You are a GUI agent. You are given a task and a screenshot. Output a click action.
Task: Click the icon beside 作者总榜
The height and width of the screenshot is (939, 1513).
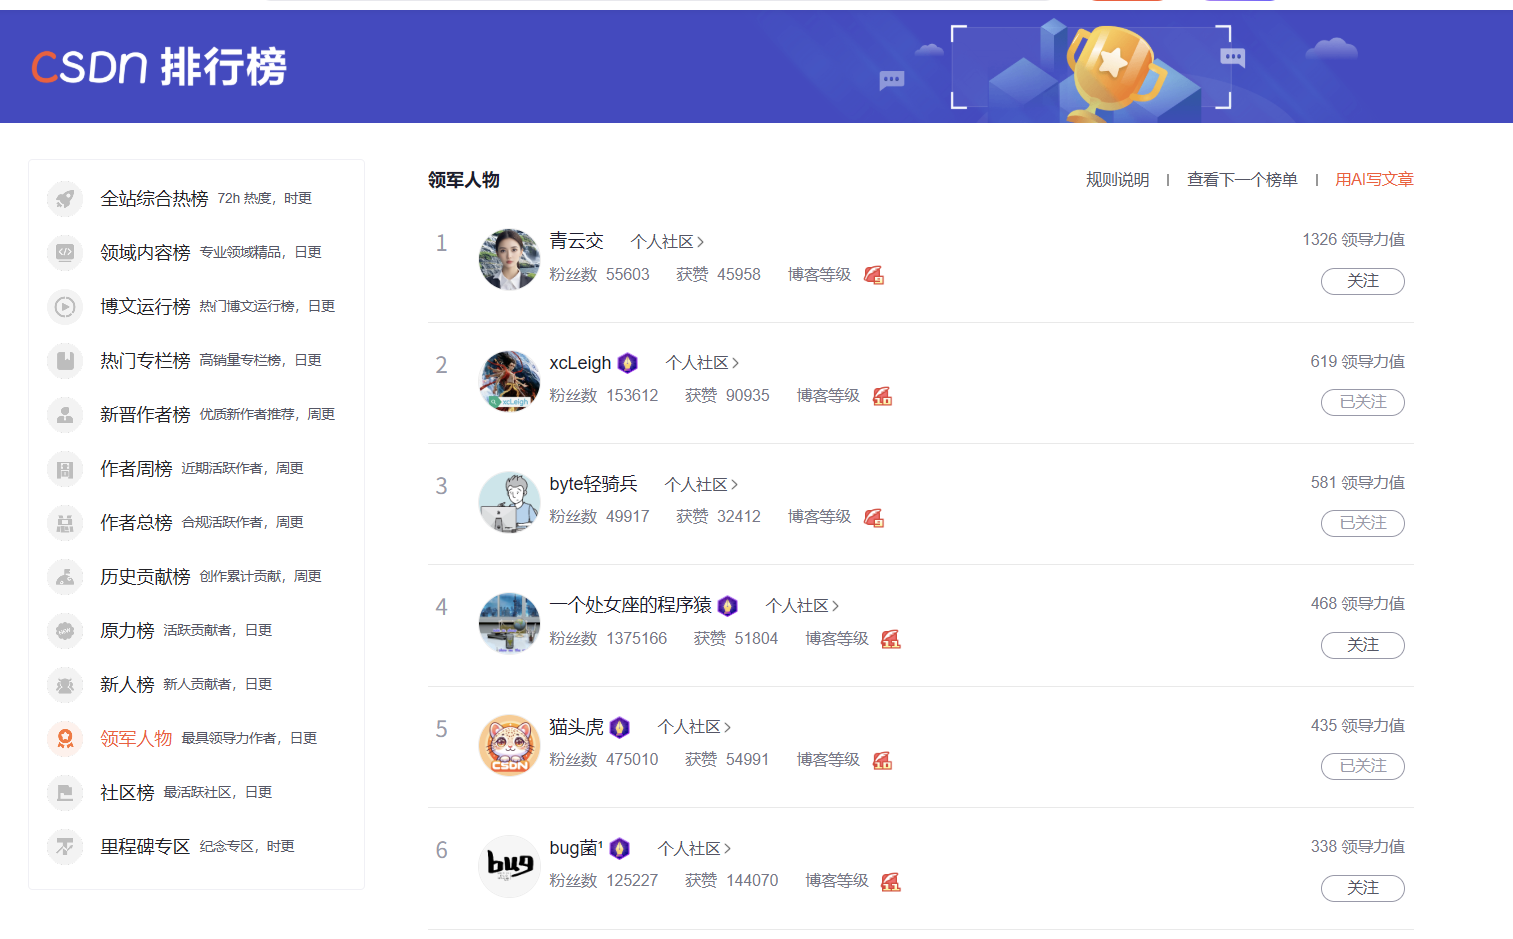coord(65,522)
